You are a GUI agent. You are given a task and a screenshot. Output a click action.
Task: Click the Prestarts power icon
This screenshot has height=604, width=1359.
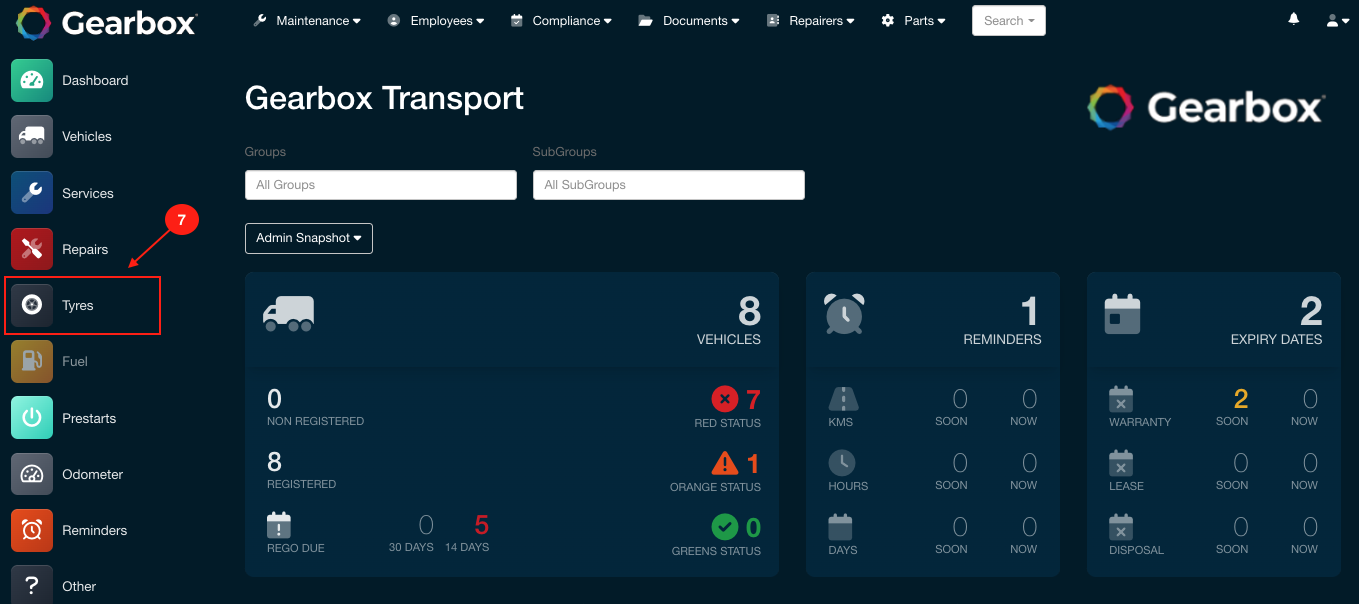coord(32,418)
